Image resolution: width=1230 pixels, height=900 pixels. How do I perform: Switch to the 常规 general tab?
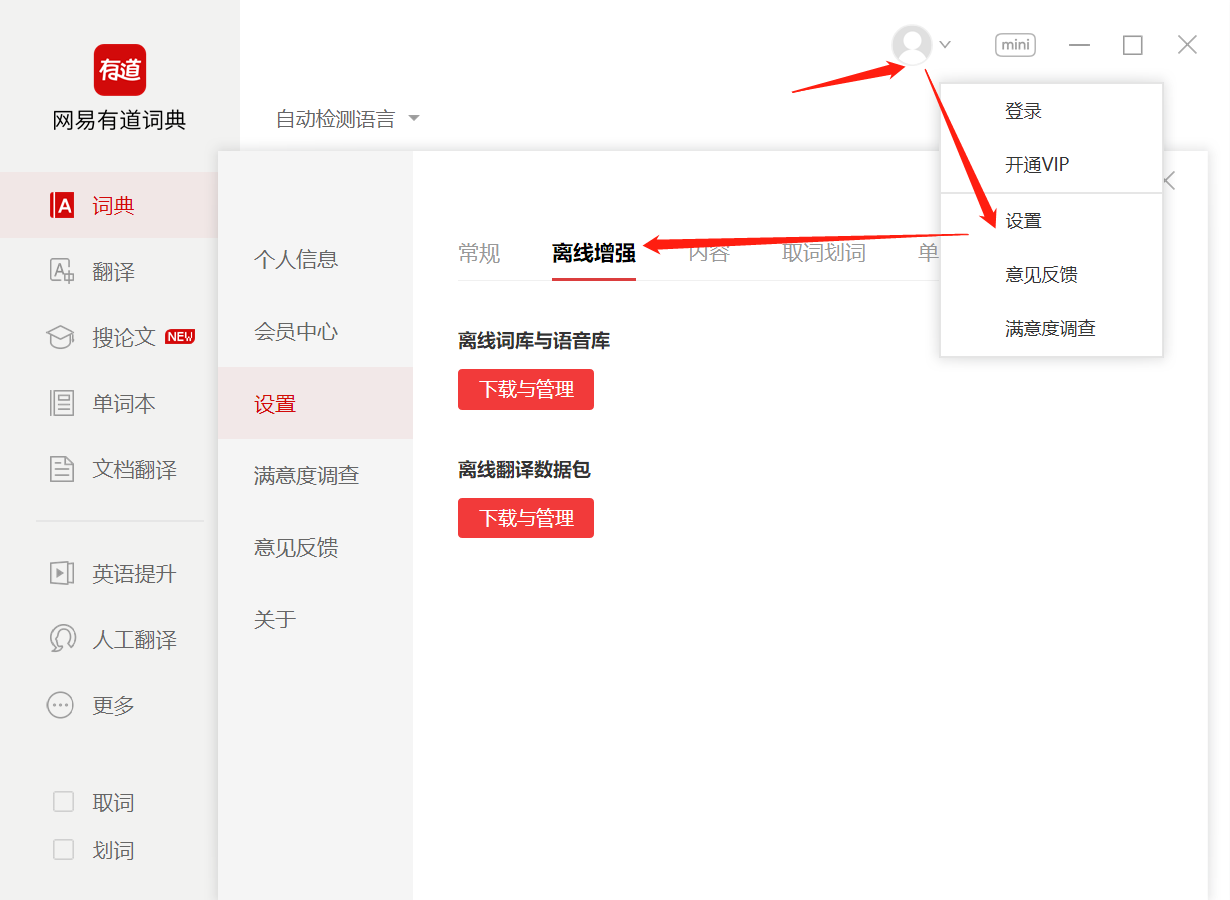(479, 254)
